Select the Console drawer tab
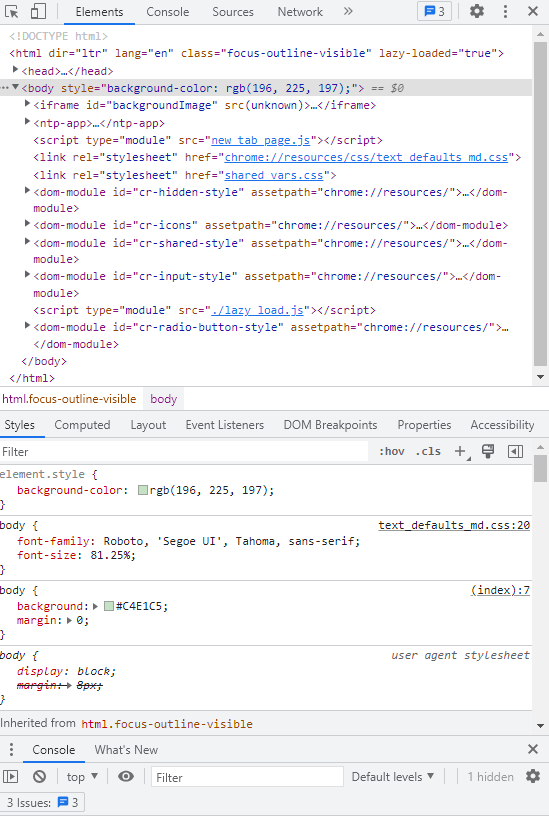549x819 pixels. pyautogui.click(x=54, y=750)
